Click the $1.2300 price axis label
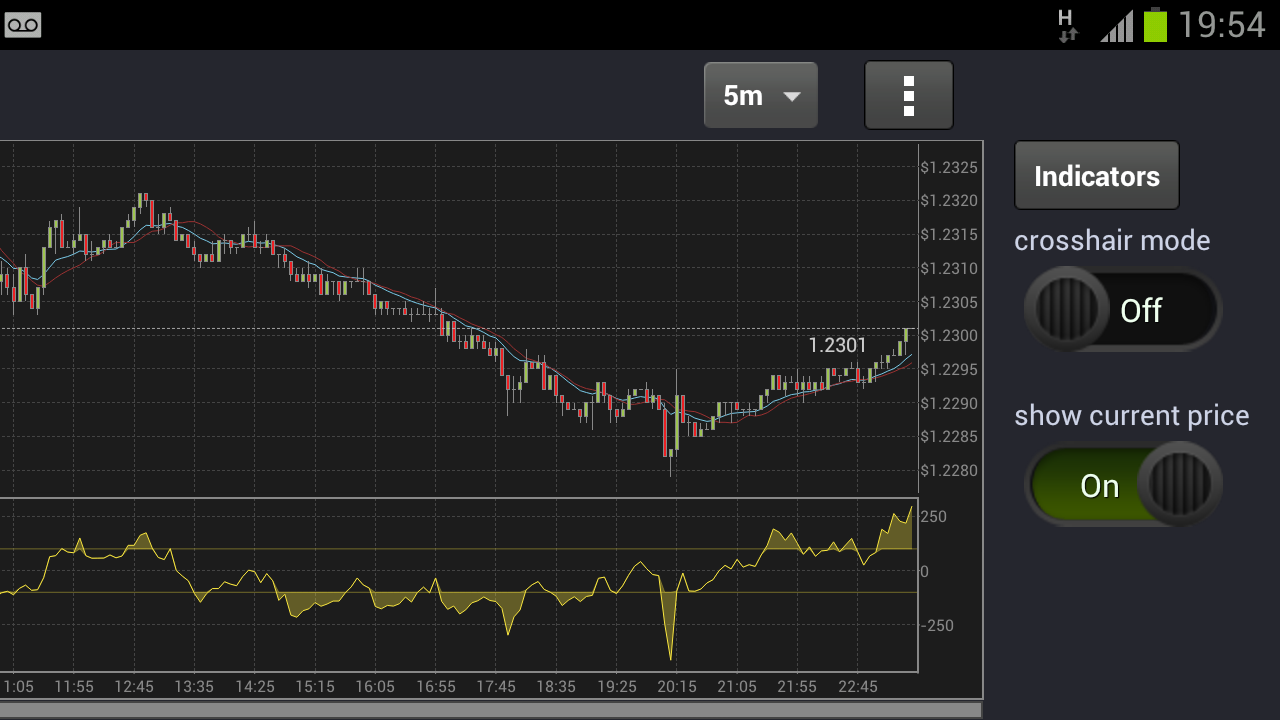 click(x=949, y=336)
